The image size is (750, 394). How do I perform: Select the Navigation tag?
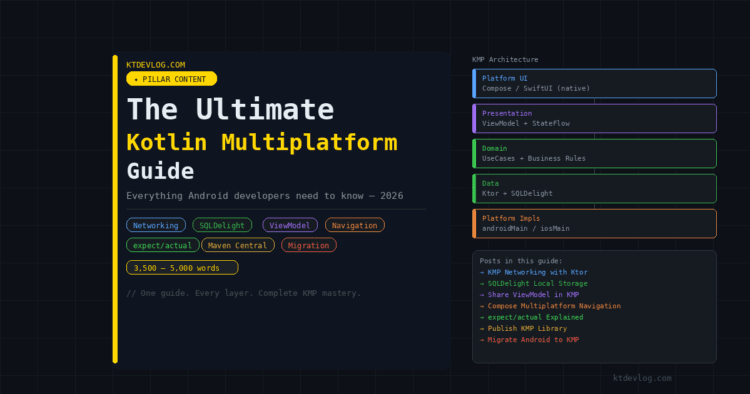coord(354,225)
